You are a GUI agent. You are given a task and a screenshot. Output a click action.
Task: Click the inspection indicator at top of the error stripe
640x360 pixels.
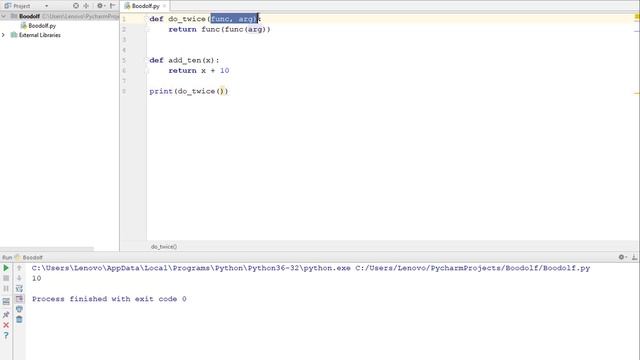point(637,17)
